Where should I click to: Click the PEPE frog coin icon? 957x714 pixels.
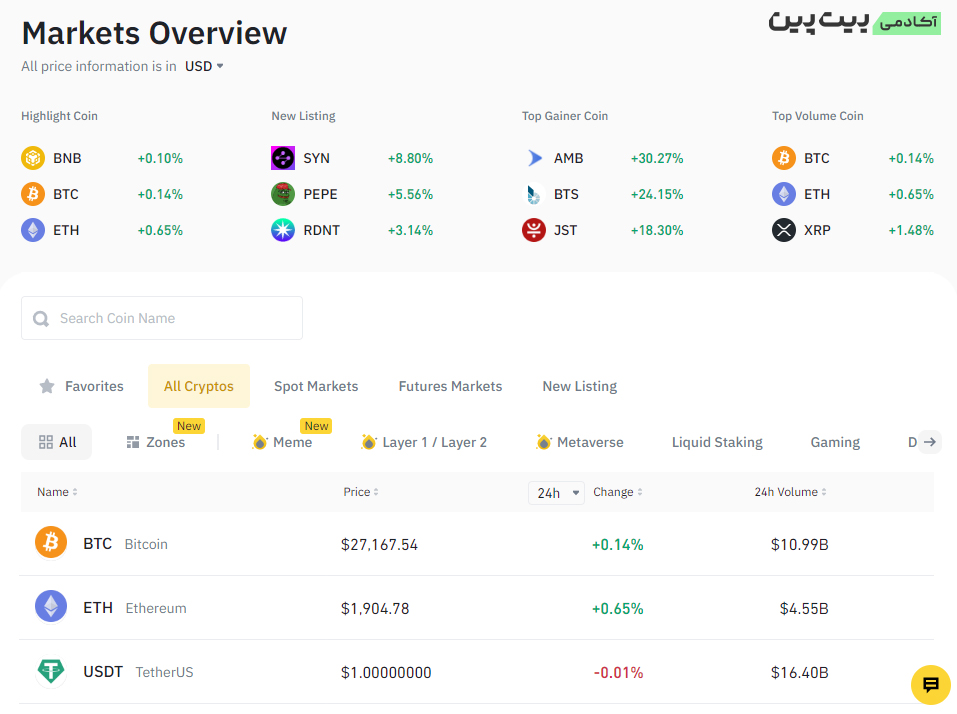click(x=283, y=194)
